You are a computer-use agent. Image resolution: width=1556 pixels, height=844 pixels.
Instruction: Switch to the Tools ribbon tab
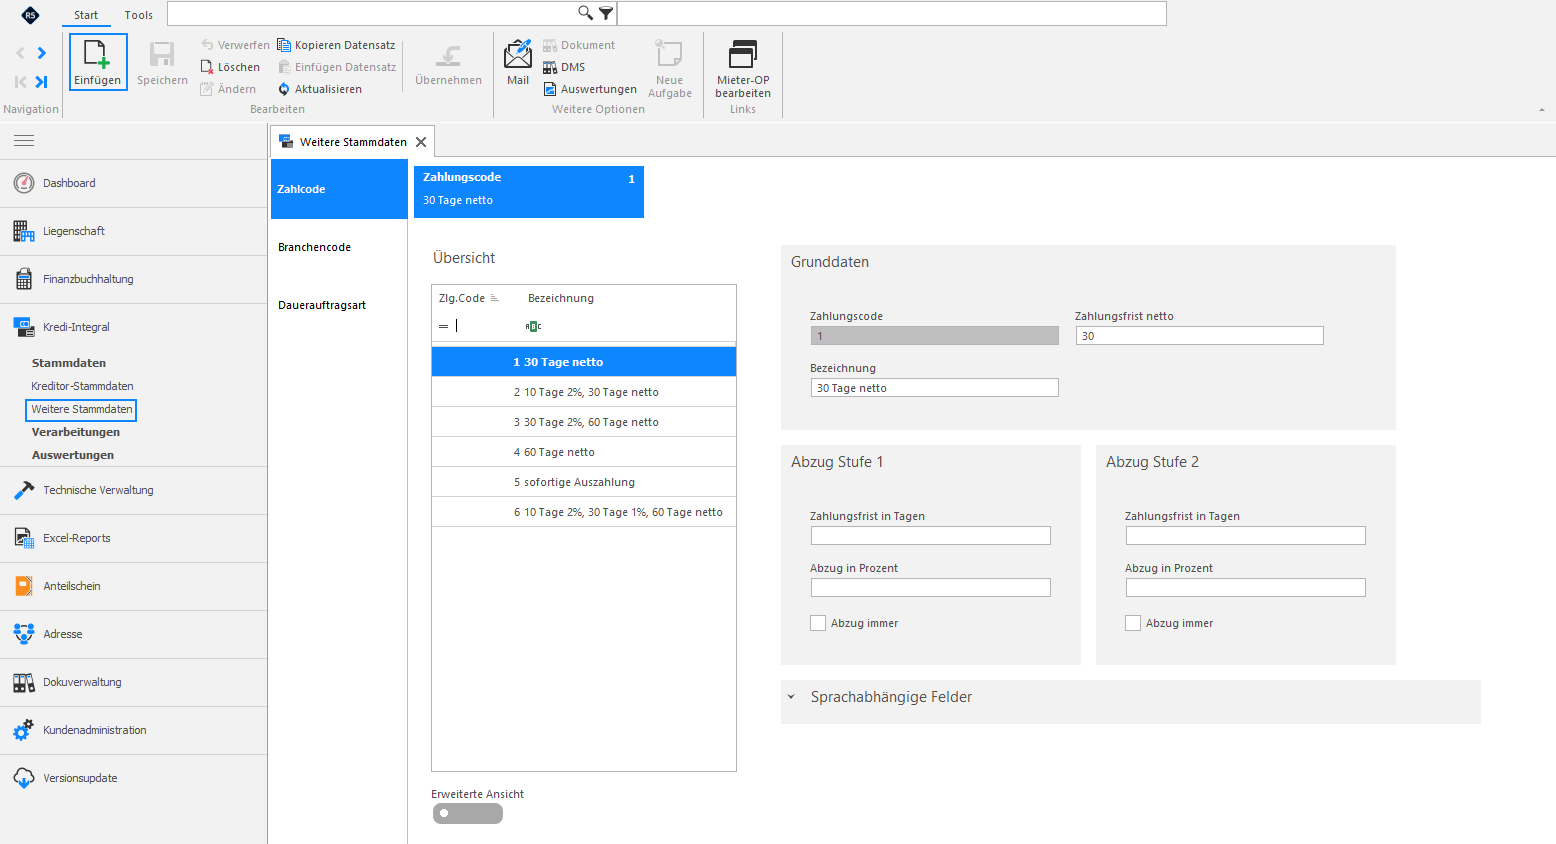[x=139, y=15]
